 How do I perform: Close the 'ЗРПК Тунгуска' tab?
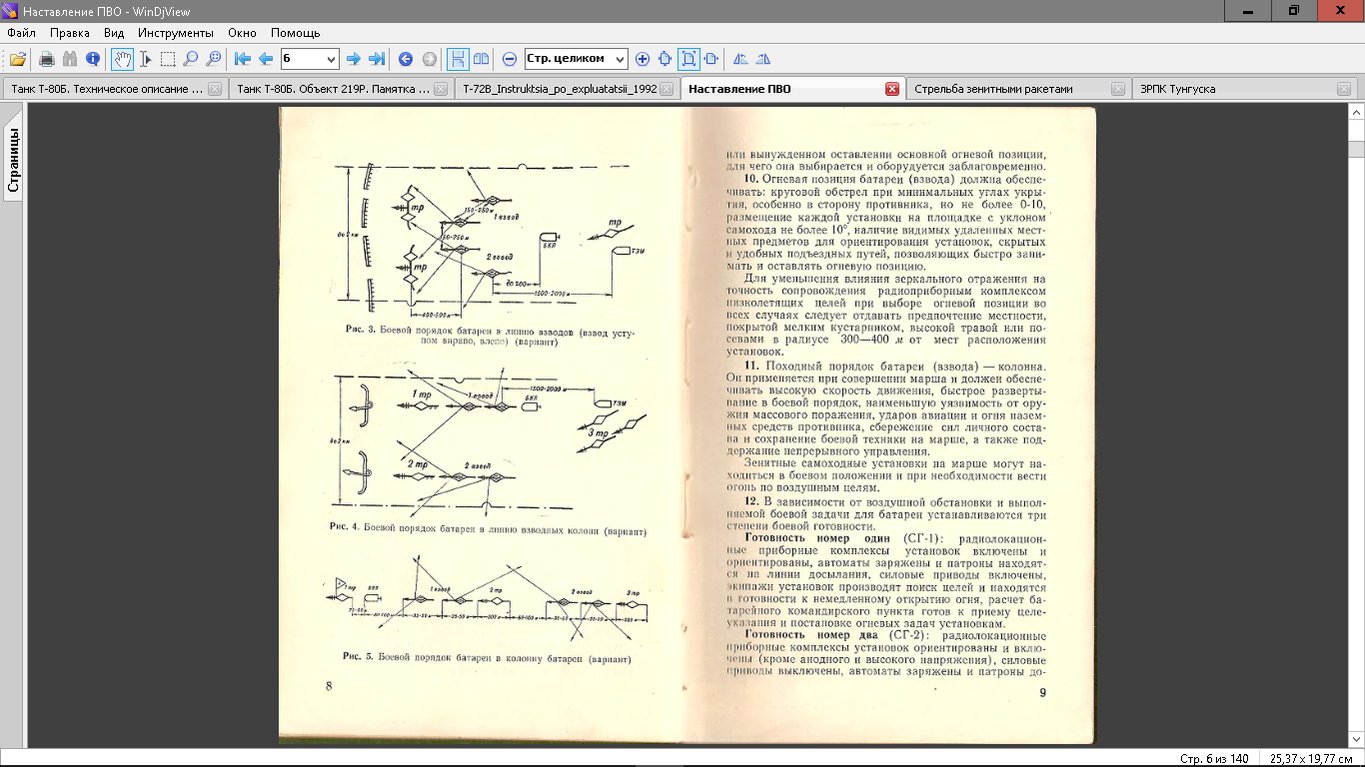(1344, 89)
